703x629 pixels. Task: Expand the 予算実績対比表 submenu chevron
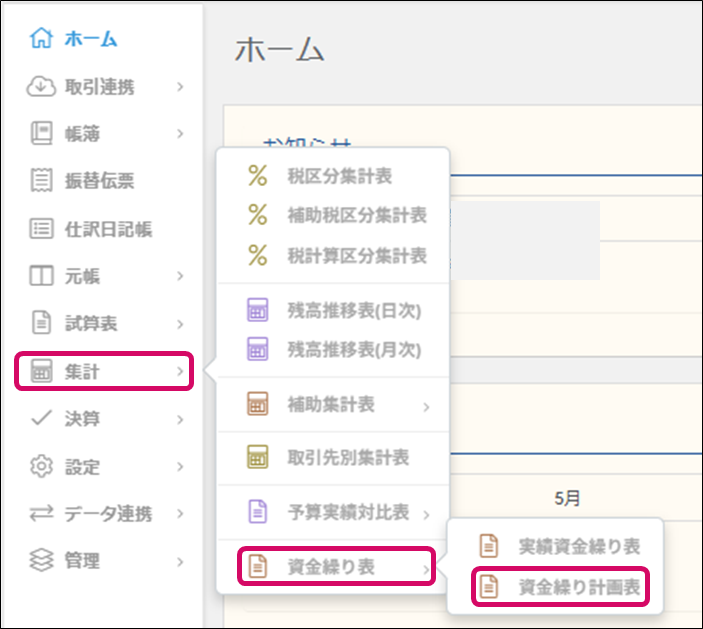(426, 514)
